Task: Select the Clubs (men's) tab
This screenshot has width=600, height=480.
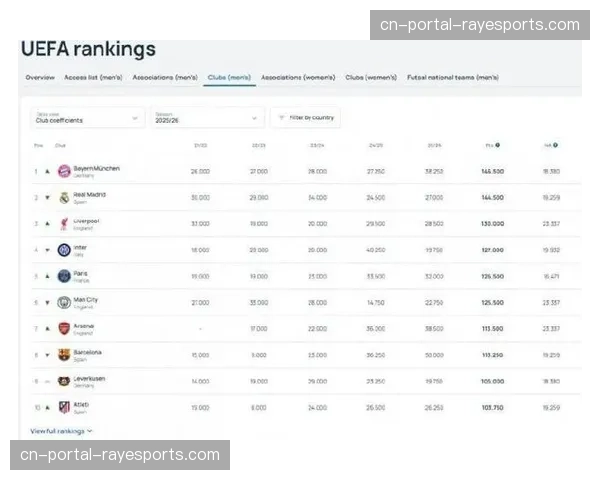Action: coord(229,77)
